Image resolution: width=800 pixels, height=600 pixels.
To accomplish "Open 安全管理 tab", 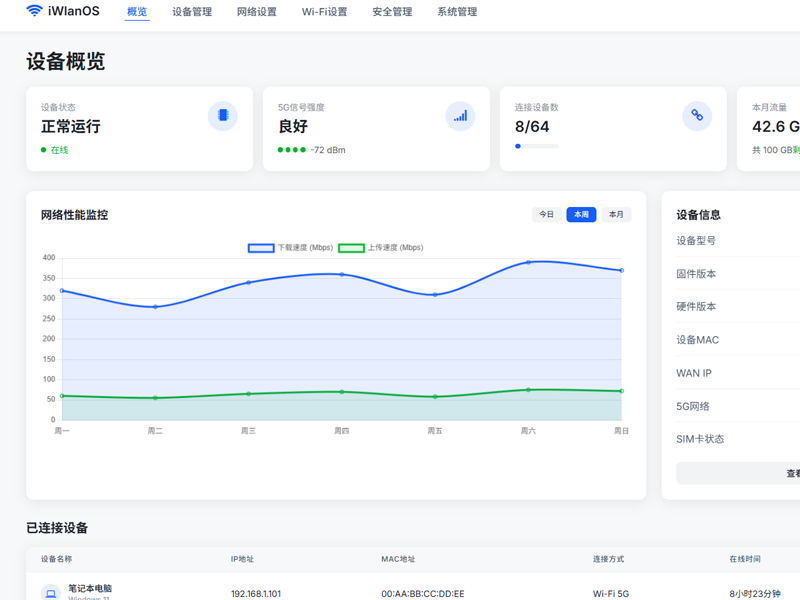I will click(392, 12).
